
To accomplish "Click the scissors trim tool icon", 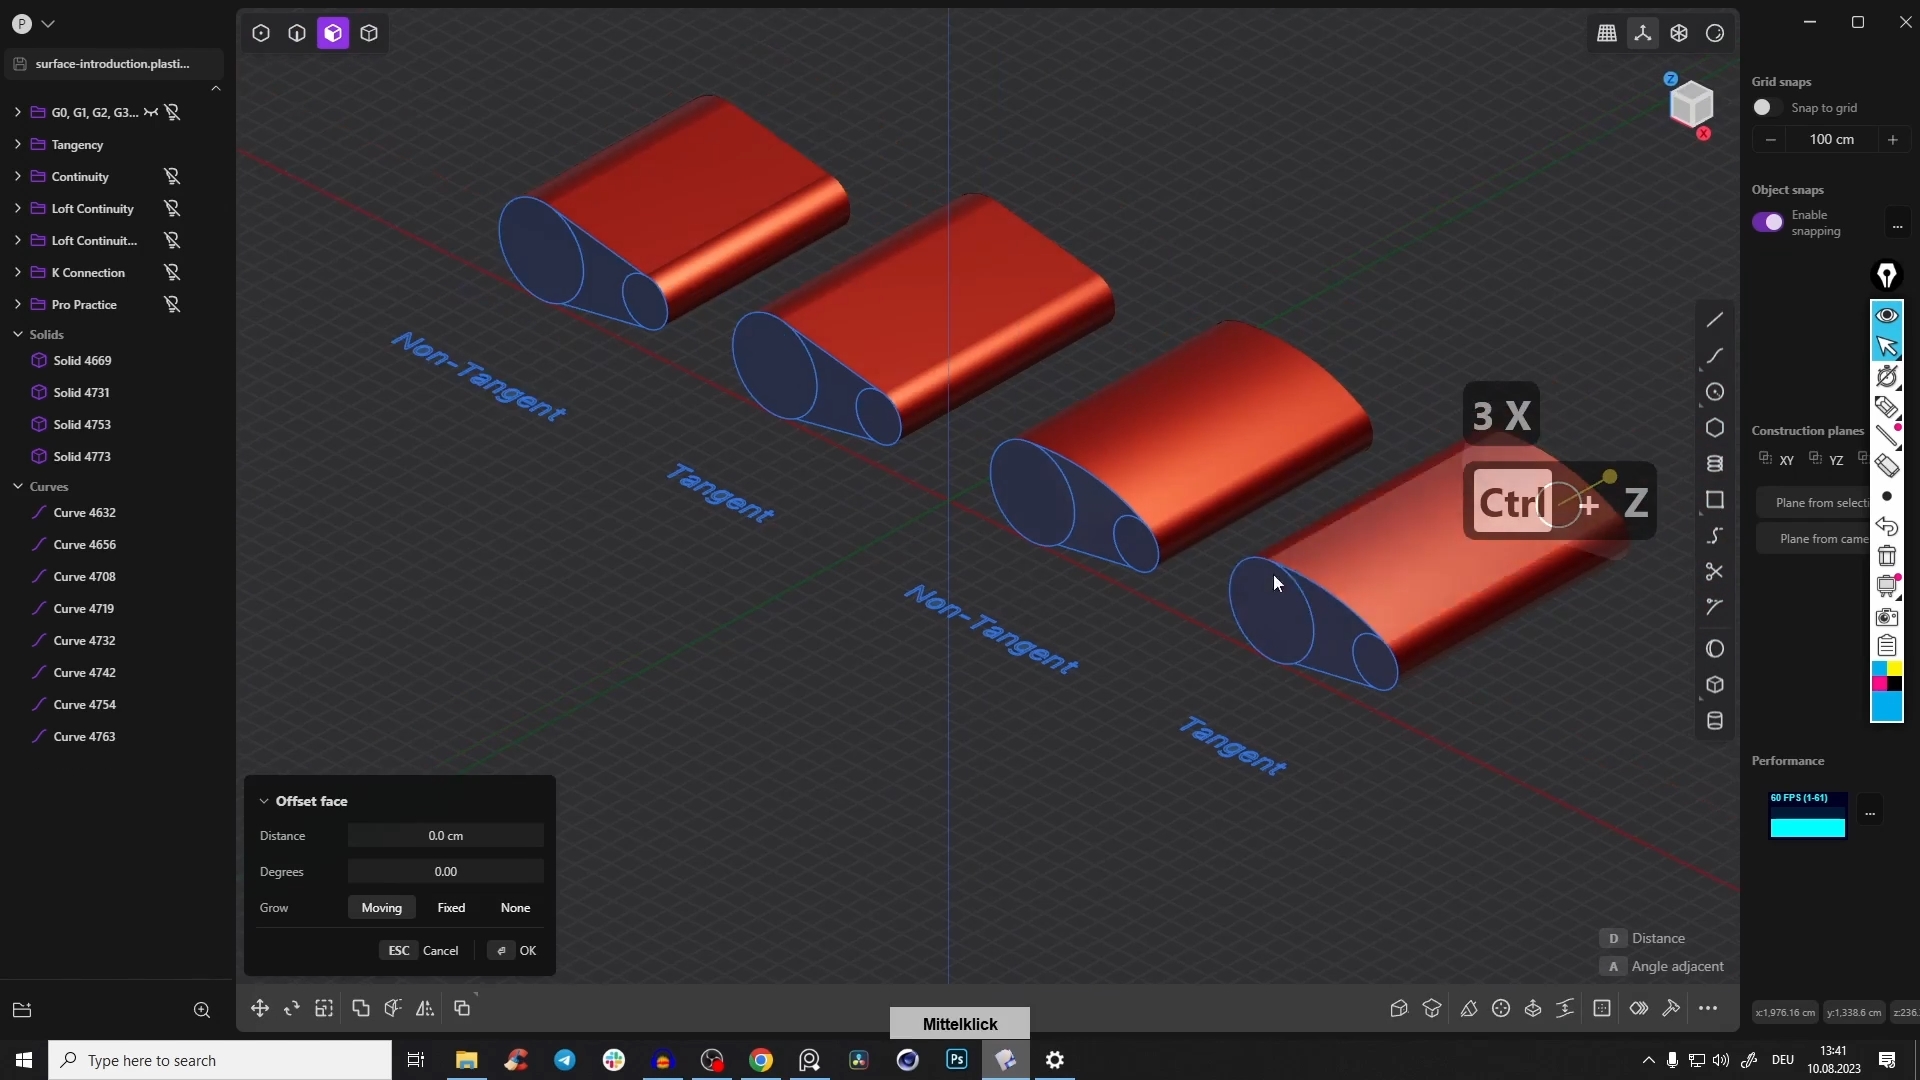I will (1715, 572).
